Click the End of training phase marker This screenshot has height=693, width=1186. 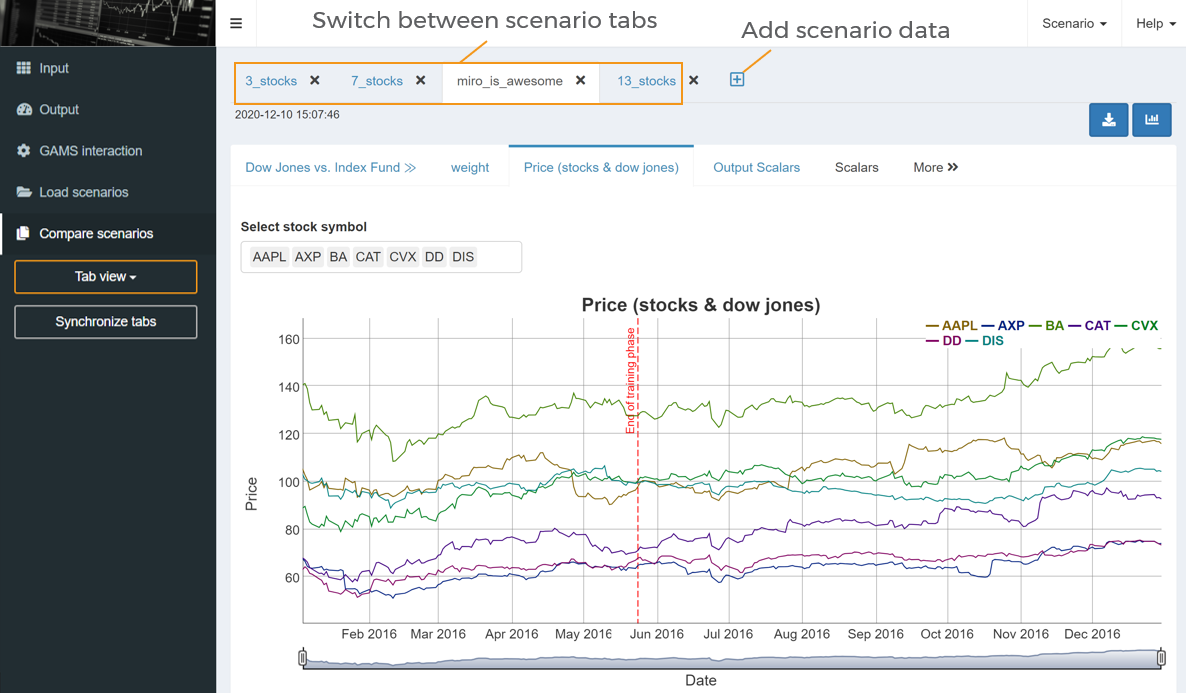coord(630,381)
